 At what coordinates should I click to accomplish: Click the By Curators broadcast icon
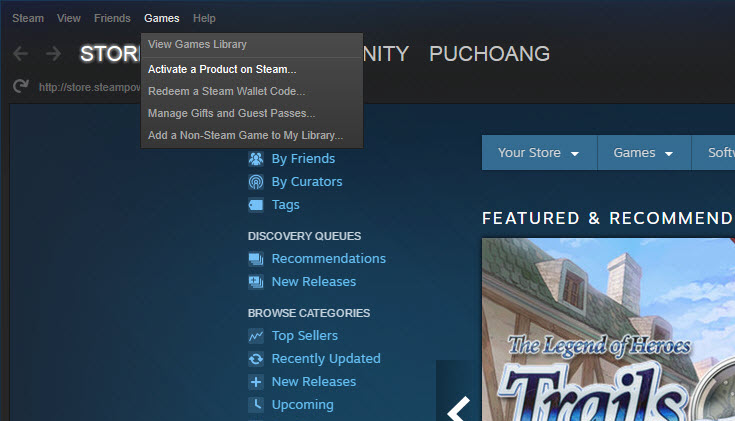[256, 181]
